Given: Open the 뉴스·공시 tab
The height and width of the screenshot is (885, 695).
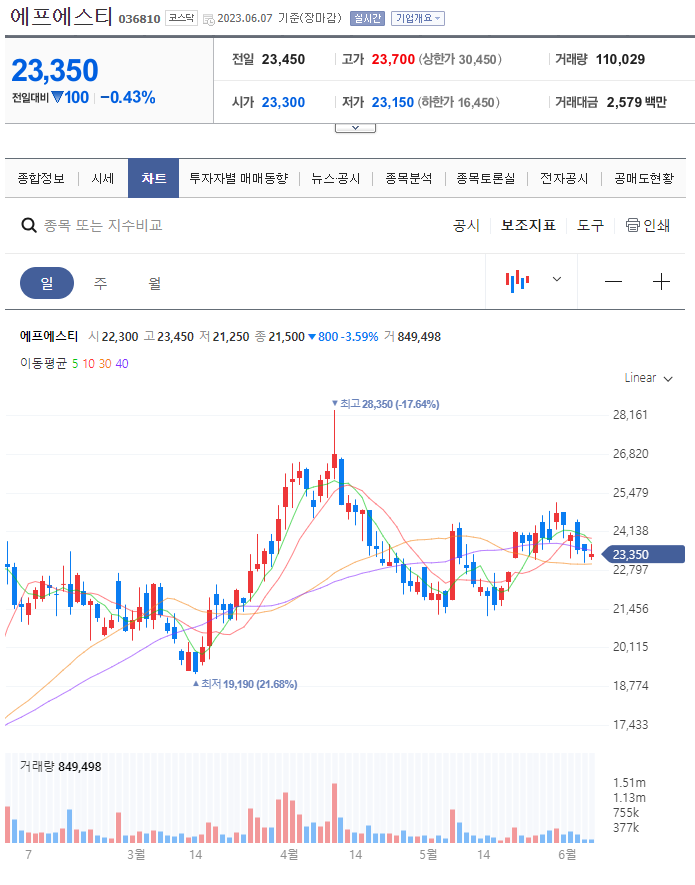Looking at the screenshot, I should click(335, 178).
